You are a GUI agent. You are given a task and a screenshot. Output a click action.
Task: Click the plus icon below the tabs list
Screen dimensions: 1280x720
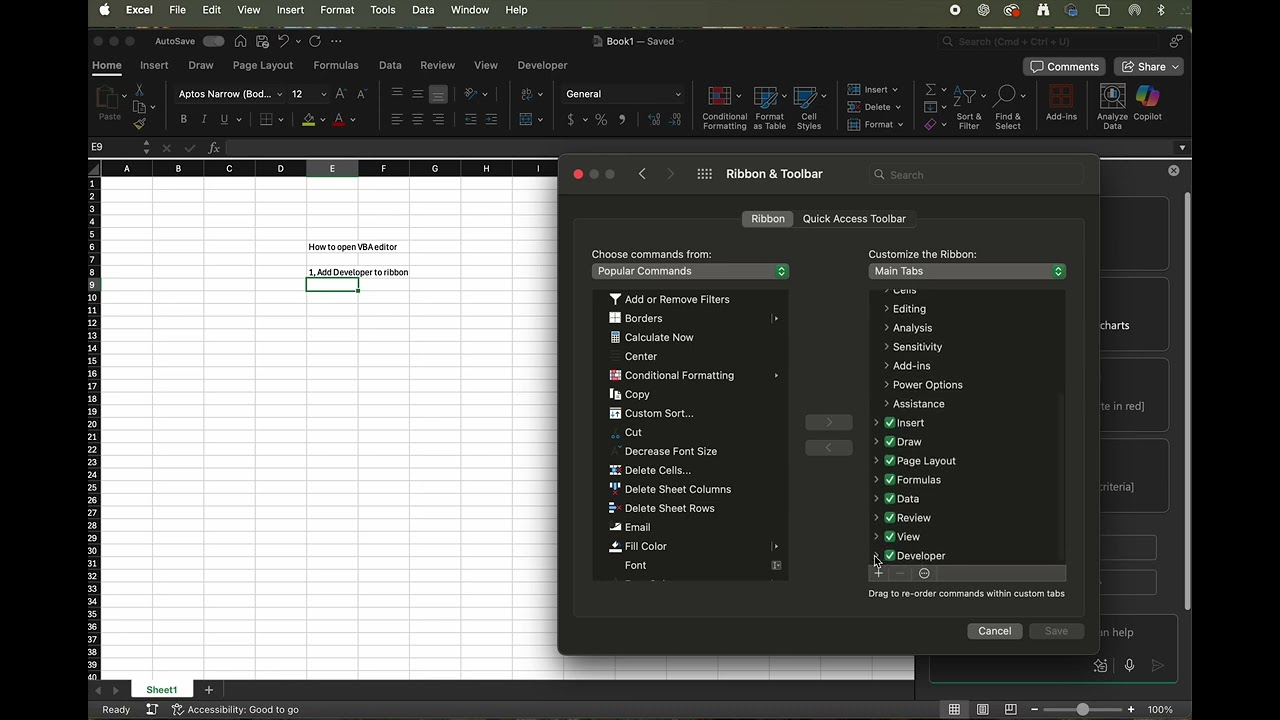[x=878, y=573]
